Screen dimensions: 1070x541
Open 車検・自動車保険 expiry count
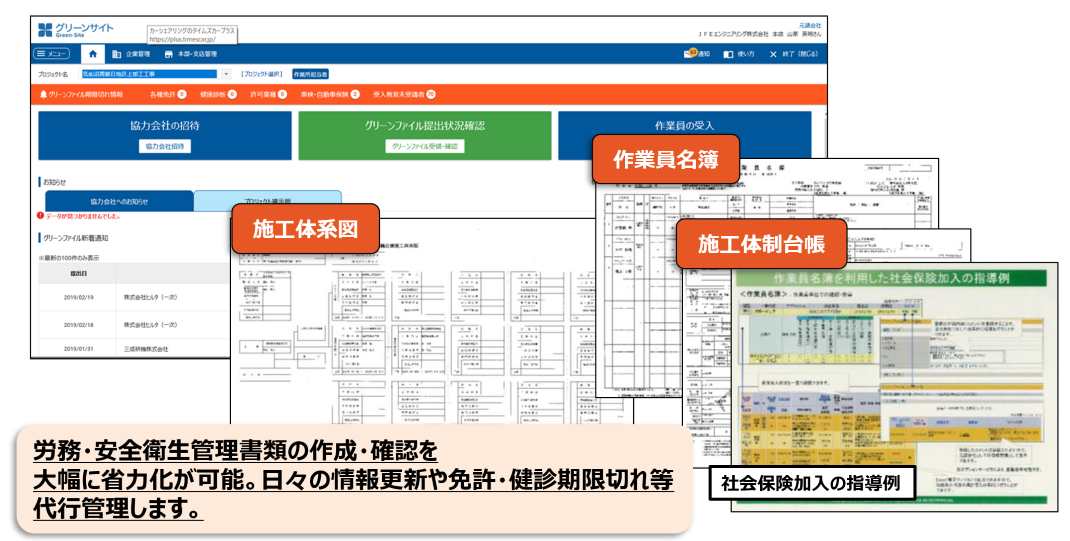pos(330,94)
